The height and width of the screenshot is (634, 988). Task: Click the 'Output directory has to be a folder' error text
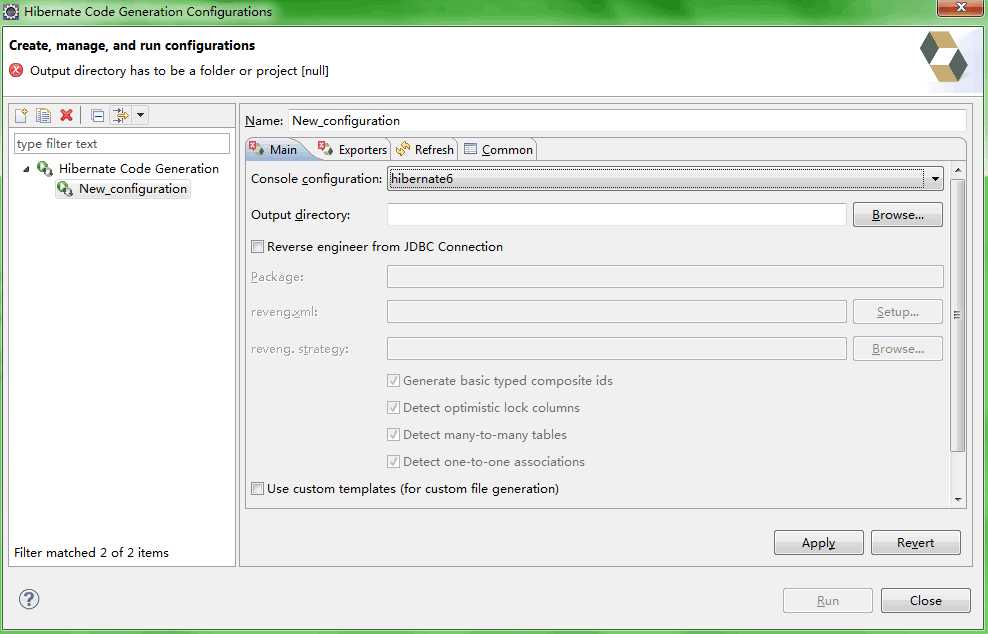(180, 71)
